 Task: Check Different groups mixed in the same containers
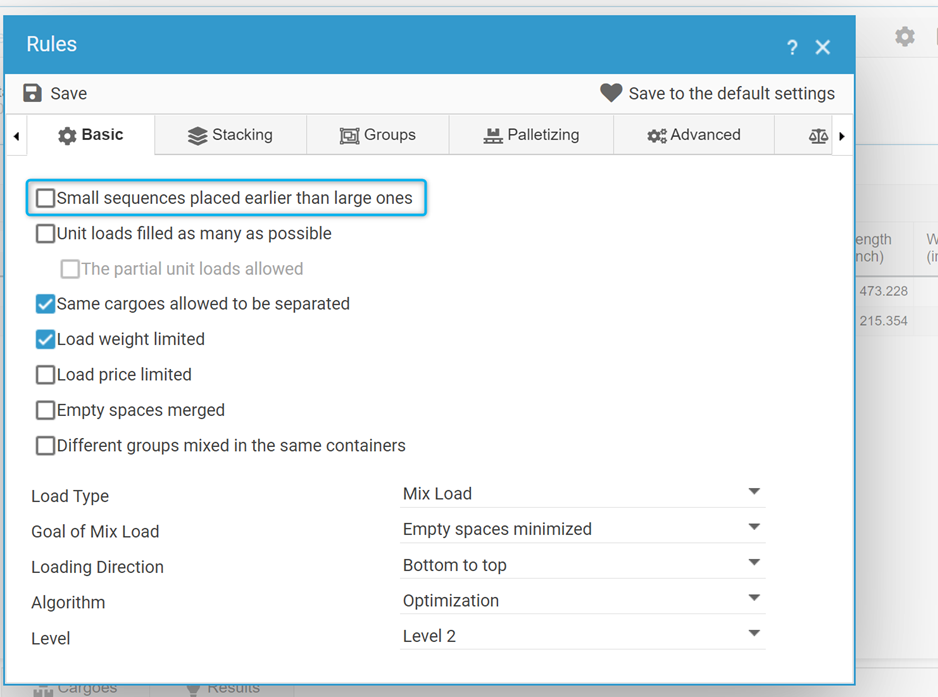(x=45, y=446)
